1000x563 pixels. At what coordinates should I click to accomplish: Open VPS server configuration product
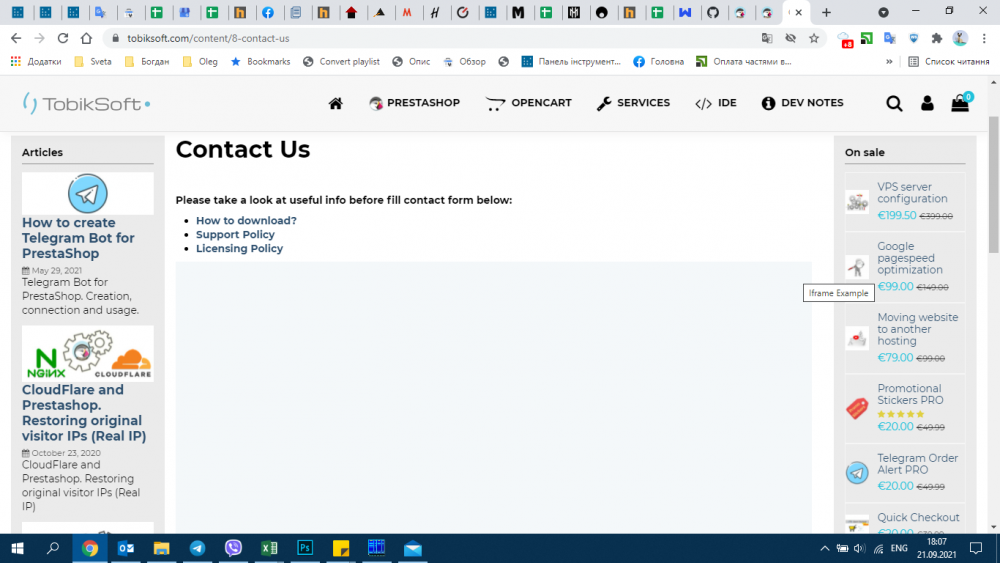point(912,193)
